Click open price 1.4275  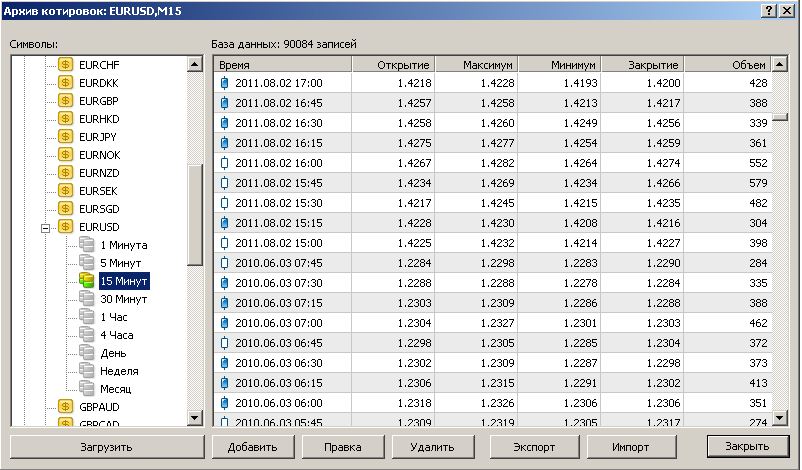pyautogui.click(x=414, y=143)
